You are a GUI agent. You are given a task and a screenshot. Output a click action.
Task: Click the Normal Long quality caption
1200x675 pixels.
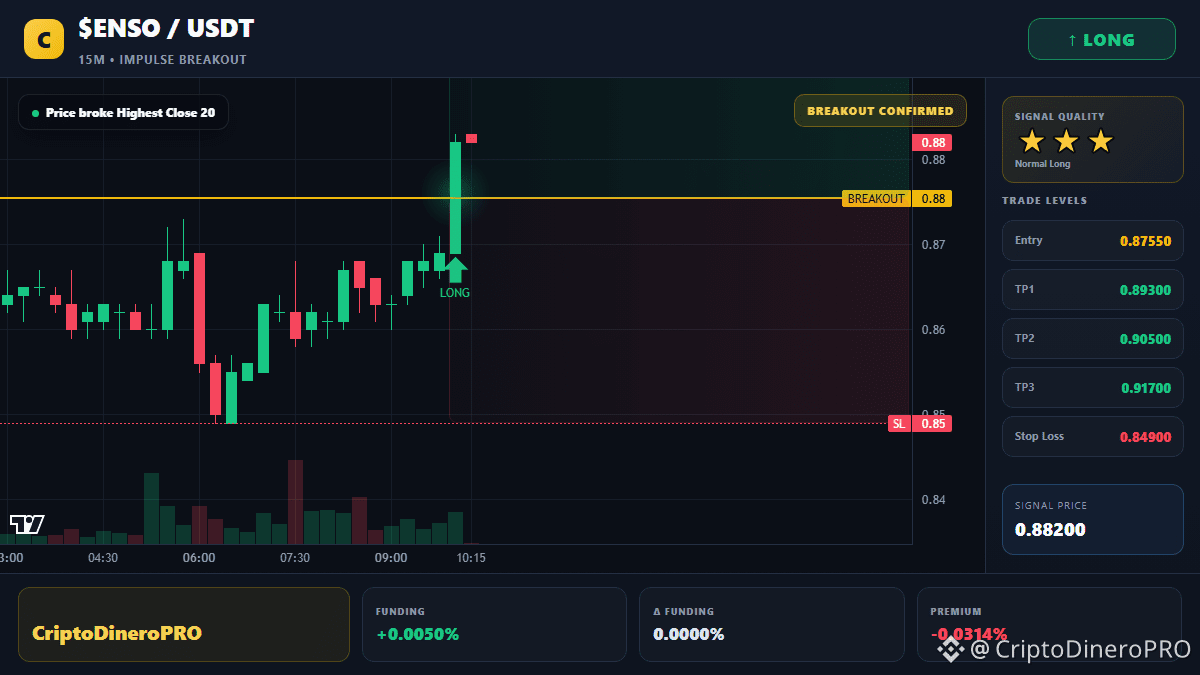1042,164
